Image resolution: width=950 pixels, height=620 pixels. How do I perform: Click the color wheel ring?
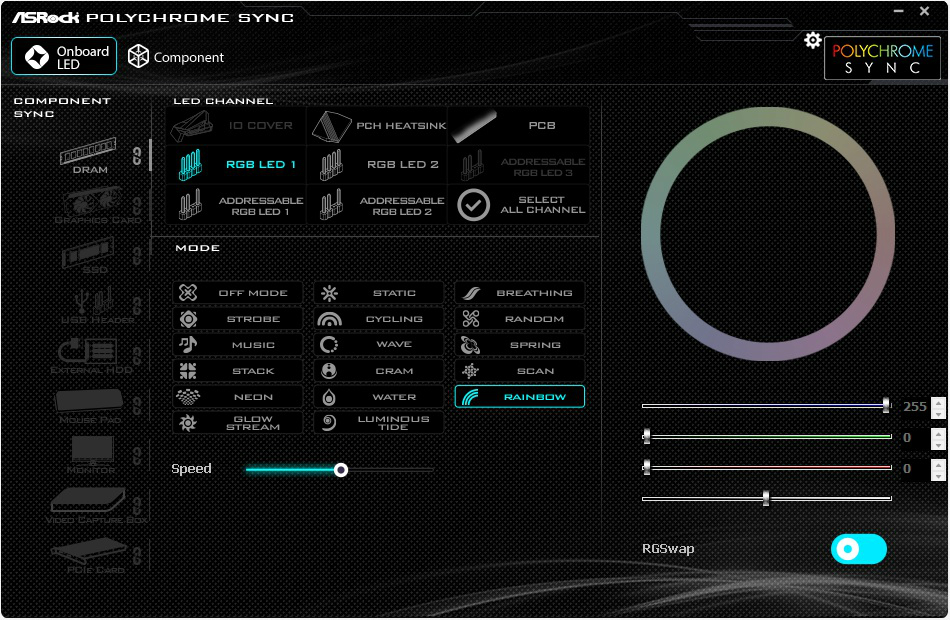point(768,116)
